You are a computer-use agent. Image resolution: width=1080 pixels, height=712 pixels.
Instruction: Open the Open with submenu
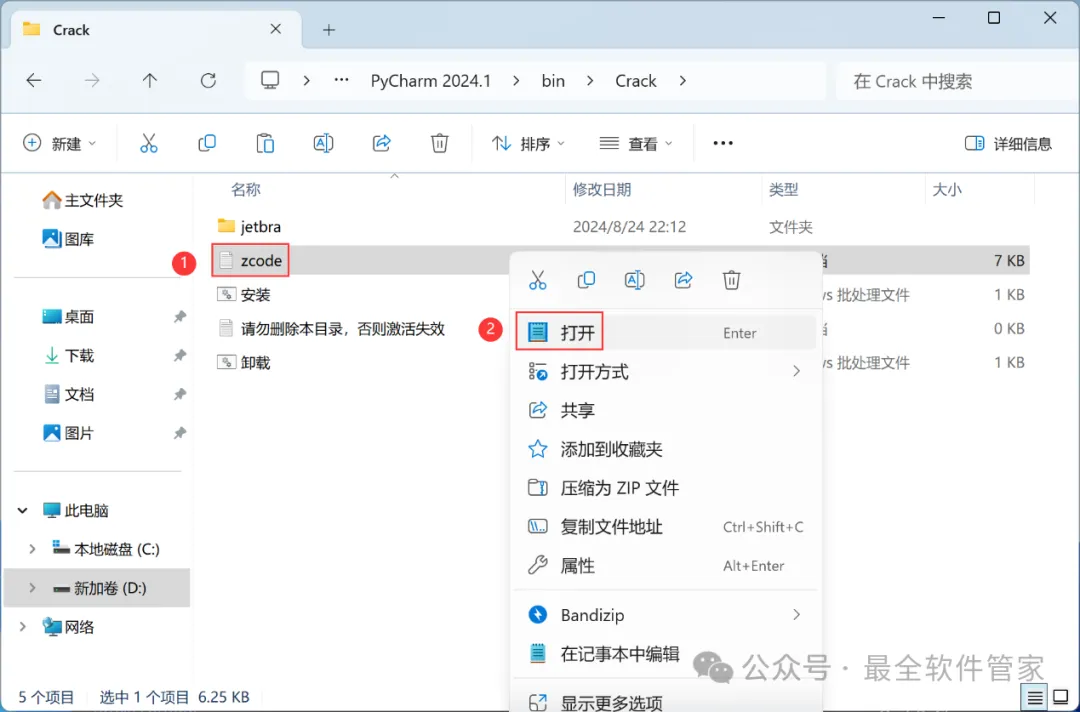(665, 372)
